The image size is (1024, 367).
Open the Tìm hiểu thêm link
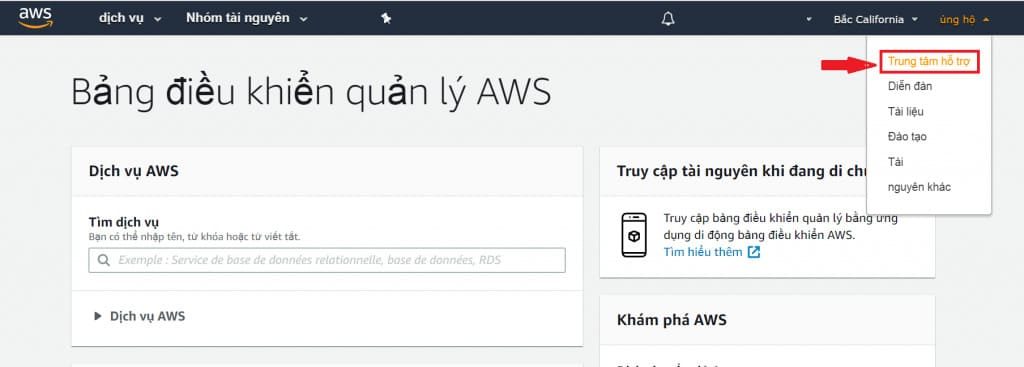(703, 252)
